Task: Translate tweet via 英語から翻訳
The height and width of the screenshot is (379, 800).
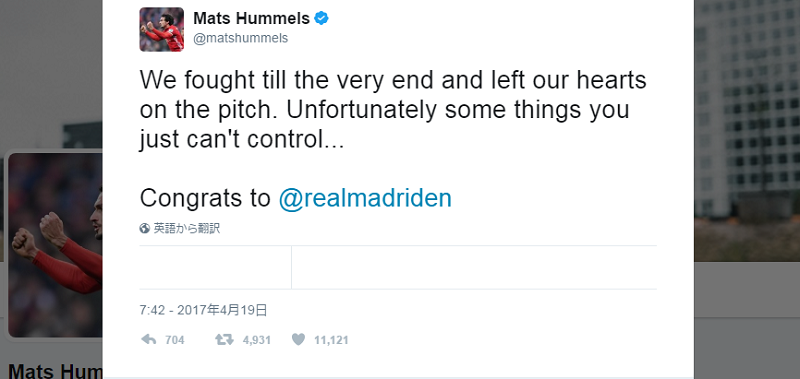Action: (187, 229)
